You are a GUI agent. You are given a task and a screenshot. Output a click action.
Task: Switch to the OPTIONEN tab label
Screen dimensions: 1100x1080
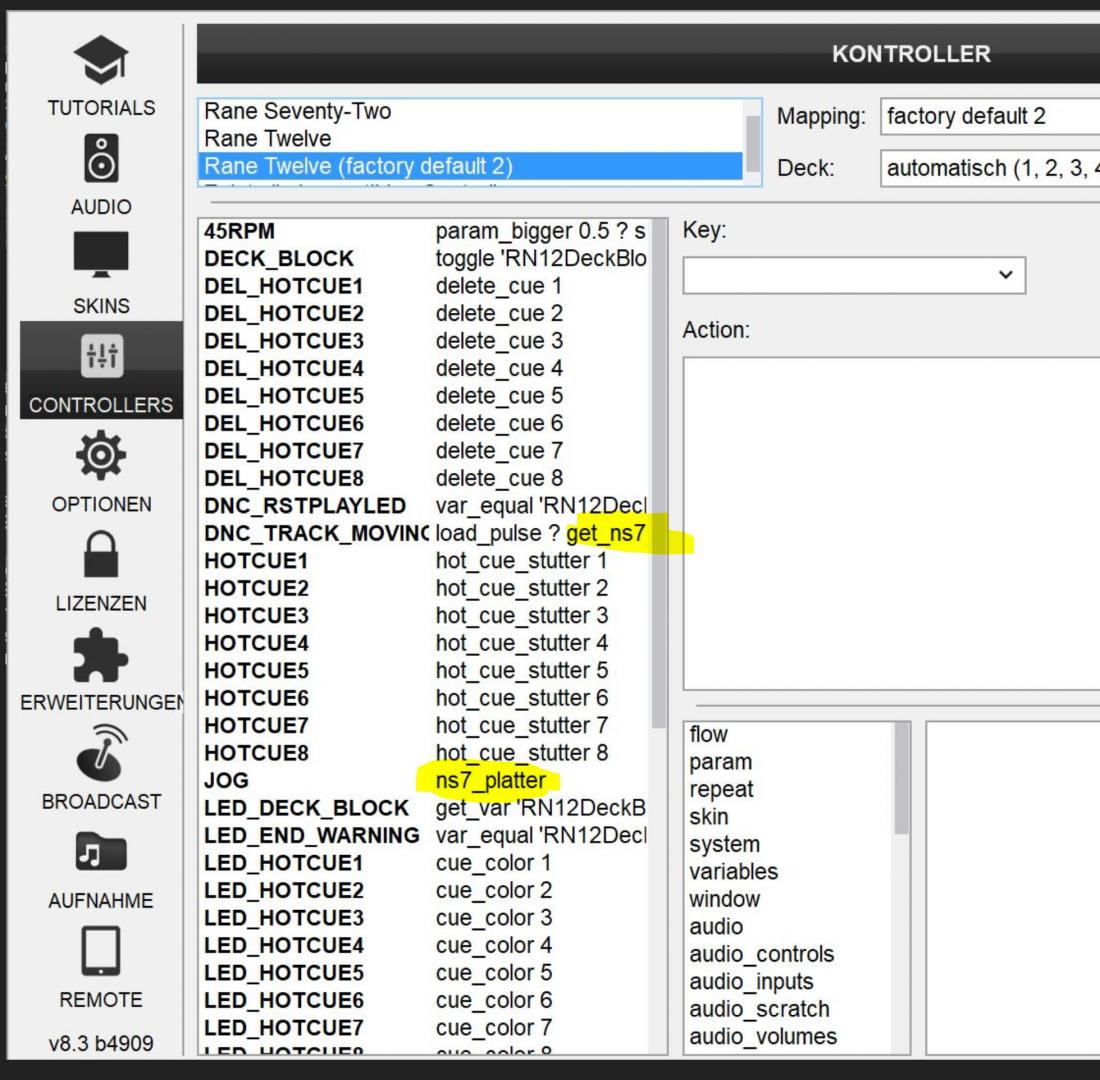click(101, 505)
